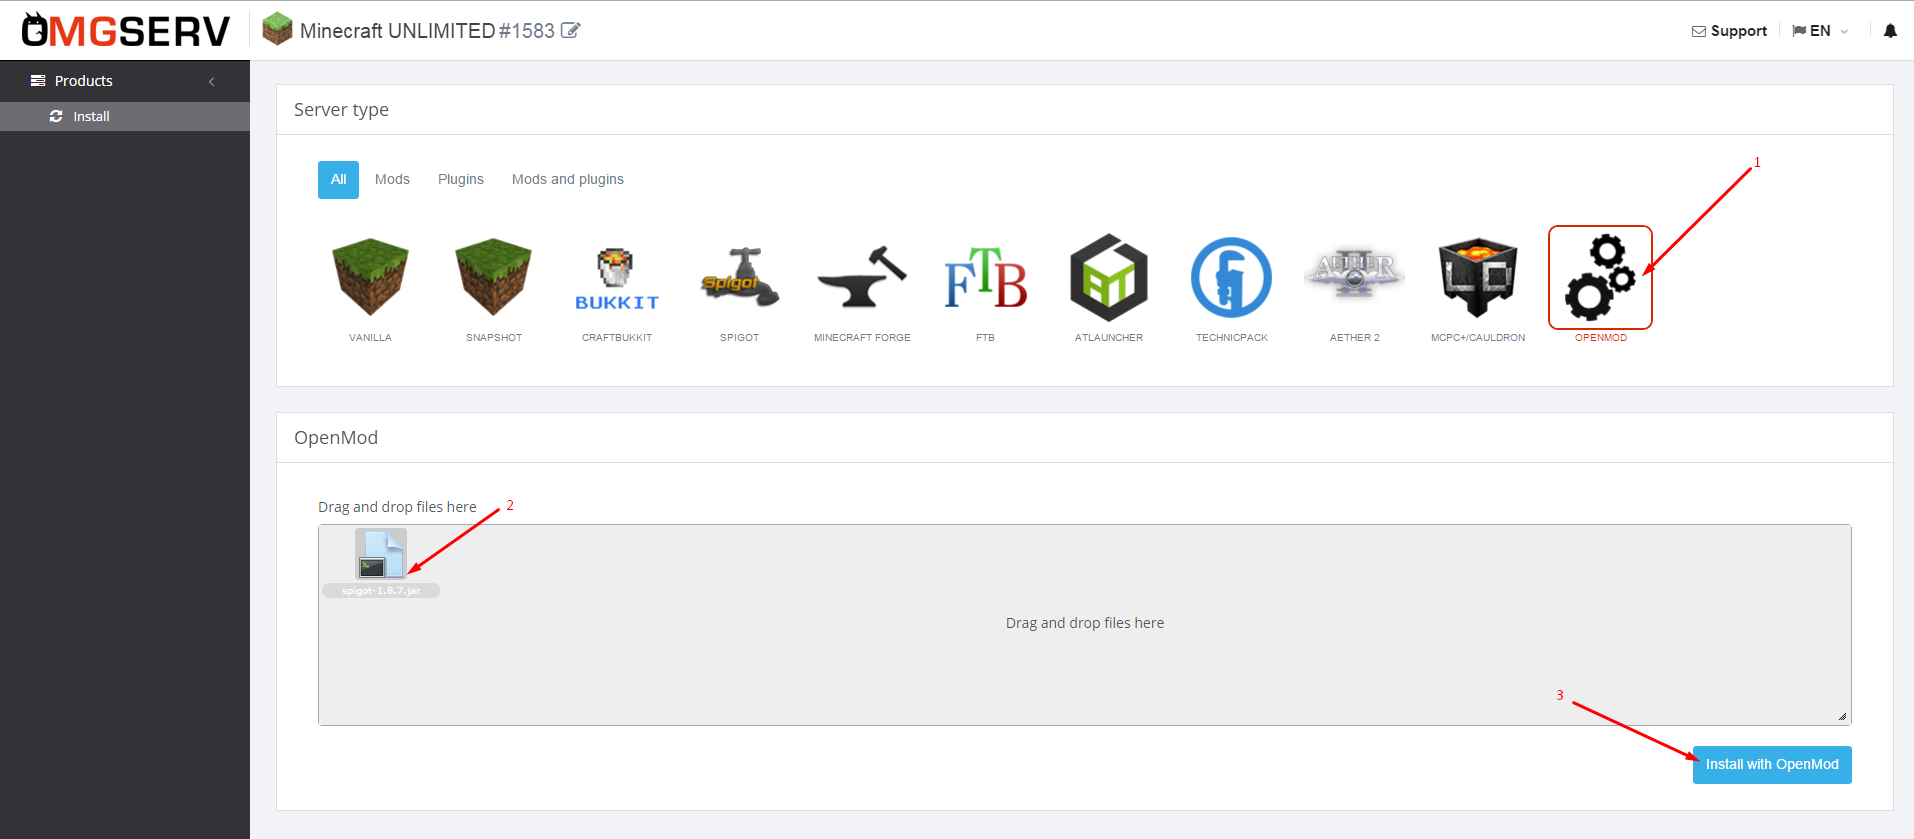The image size is (1914, 839).
Task: Click Install with OpenMod button
Action: (1772, 765)
